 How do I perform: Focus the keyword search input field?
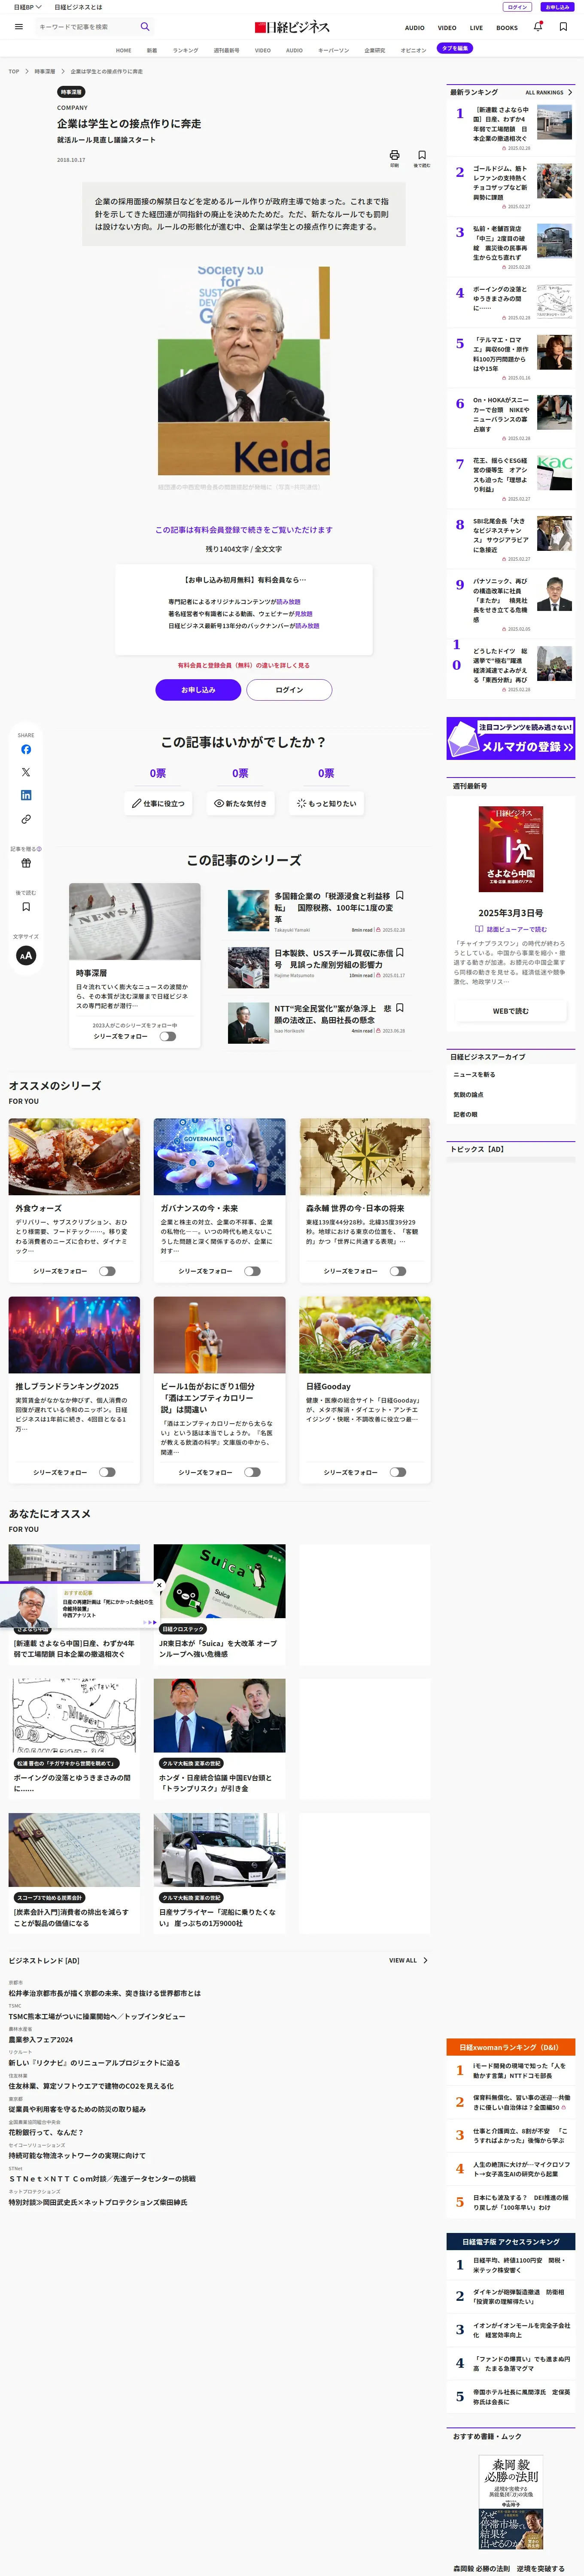(x=85, y=27)
